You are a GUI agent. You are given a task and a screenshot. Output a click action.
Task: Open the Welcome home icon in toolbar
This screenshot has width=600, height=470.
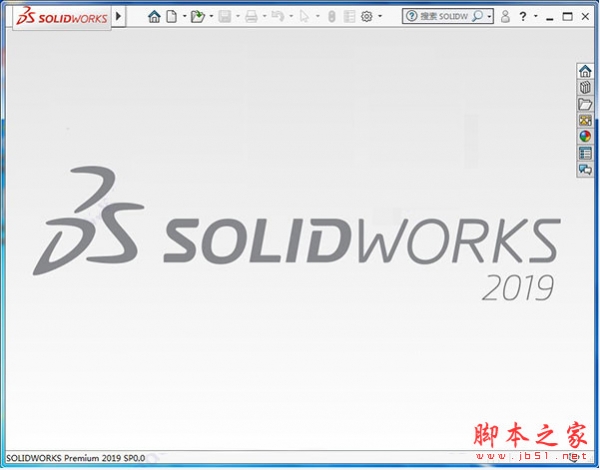tap(154, 16)
